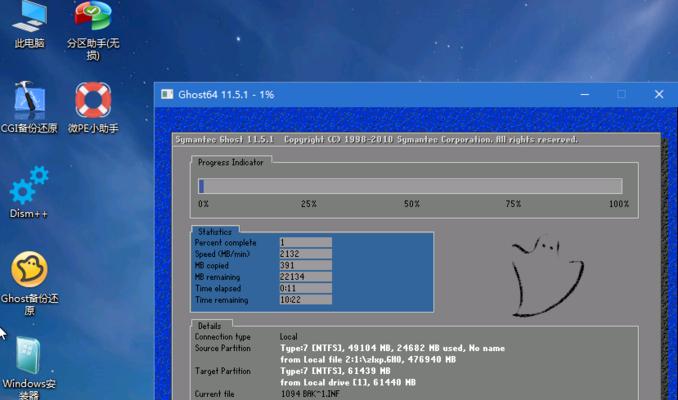
Task: Click the Target Partition 61439 MB line
Action: click(335, 371)
